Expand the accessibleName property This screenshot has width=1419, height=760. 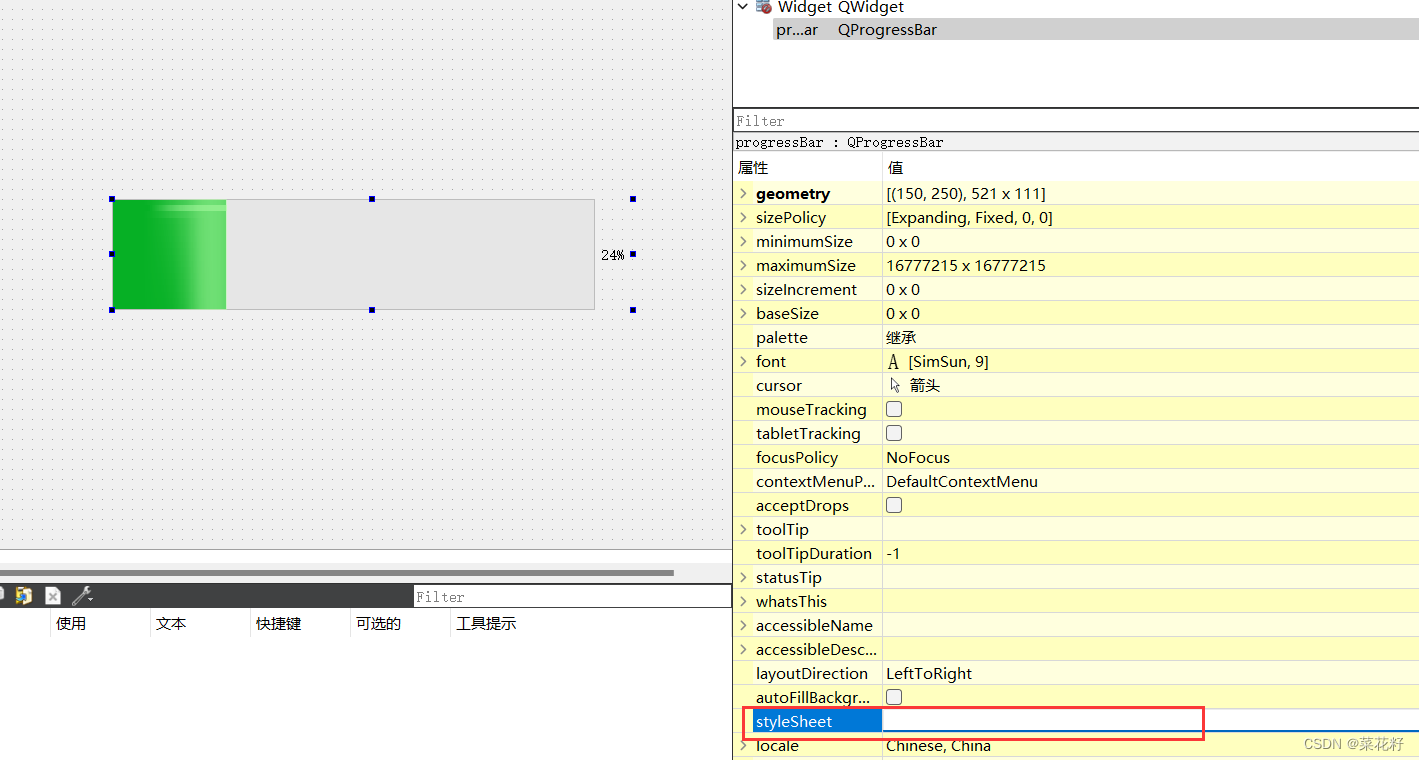(x=743, y=625)
